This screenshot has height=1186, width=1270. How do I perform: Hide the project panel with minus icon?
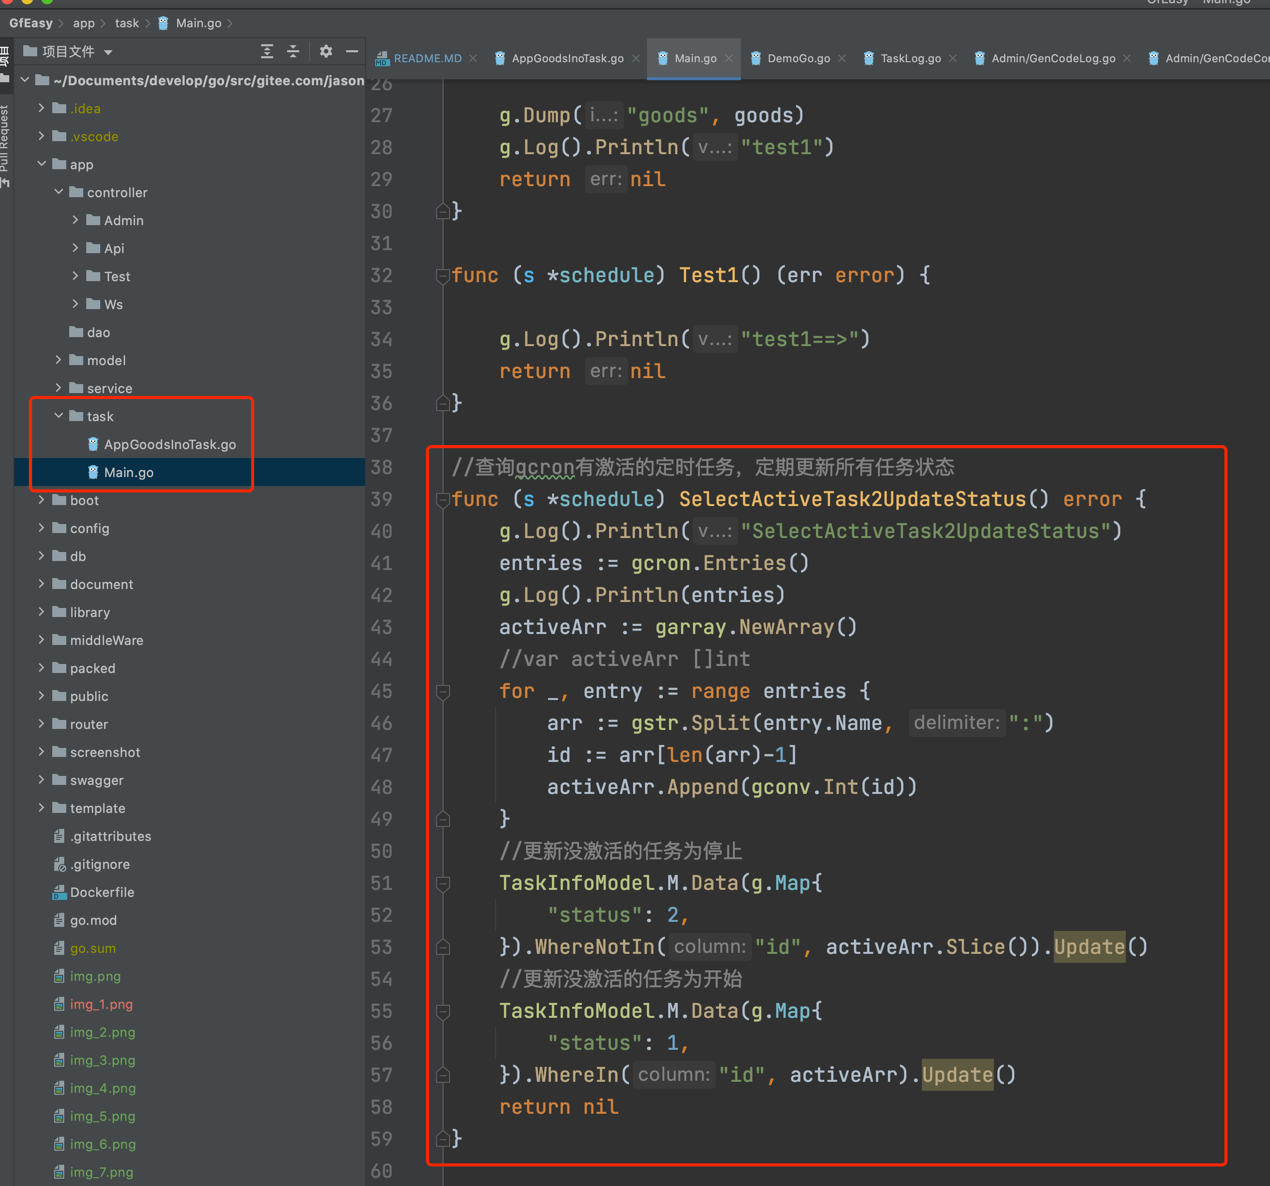(x=352, y=51)
